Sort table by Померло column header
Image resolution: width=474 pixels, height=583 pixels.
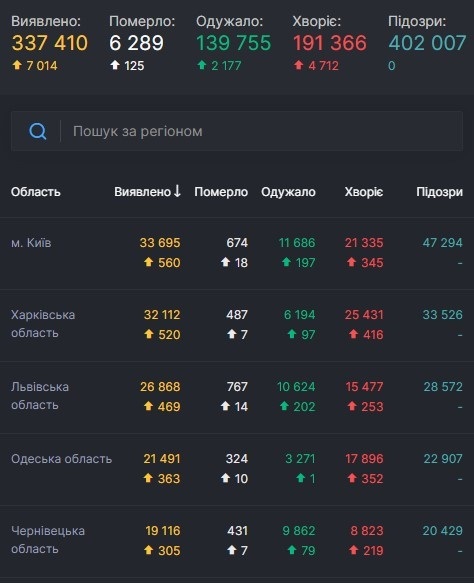pyautogui.click(x=221, y=192)
